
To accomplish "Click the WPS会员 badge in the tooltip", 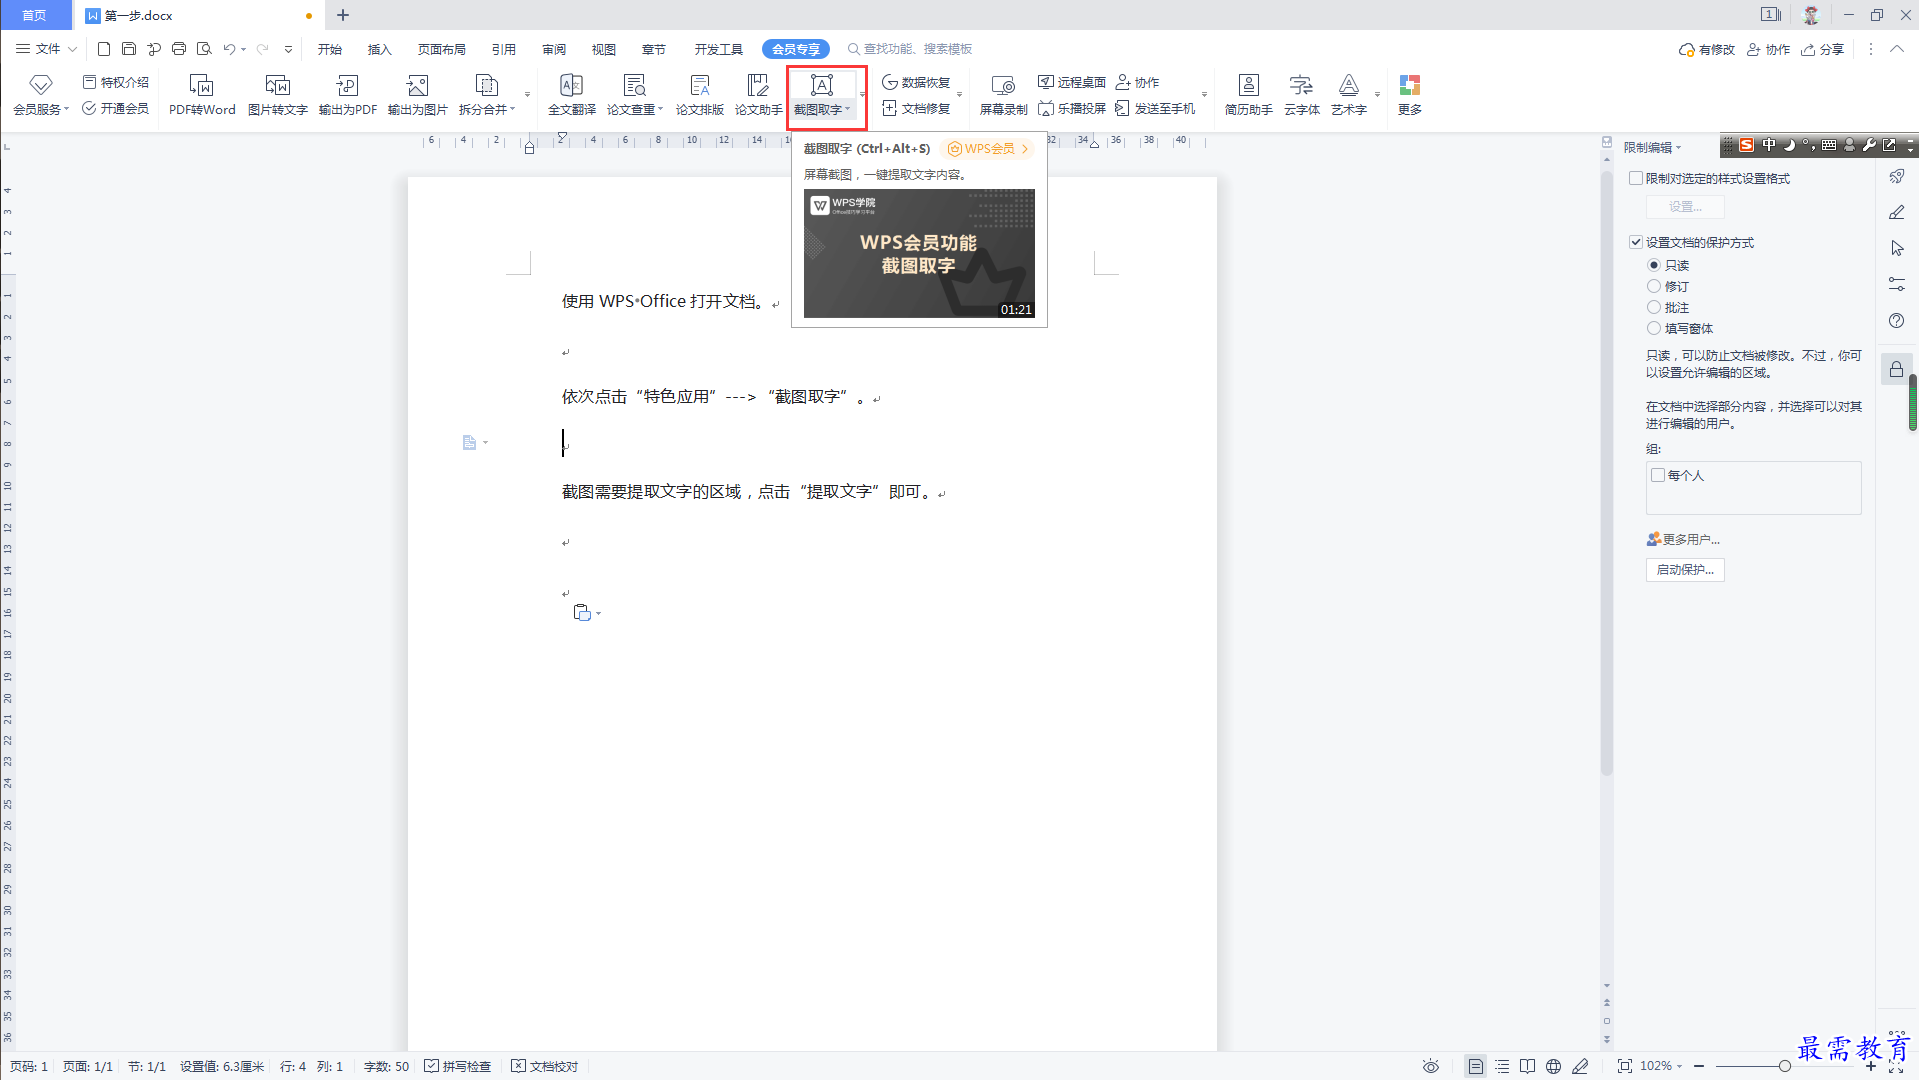I will point(987,148).
